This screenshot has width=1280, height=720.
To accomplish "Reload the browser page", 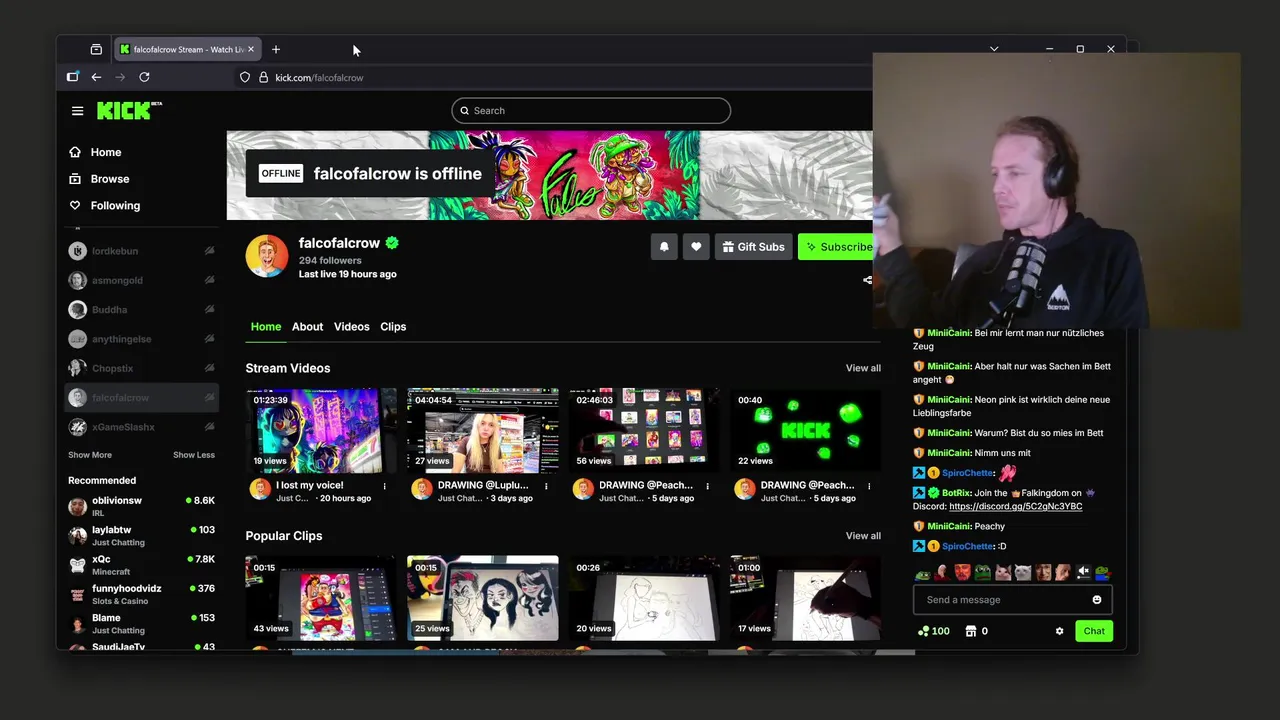I will click(144, 77).
